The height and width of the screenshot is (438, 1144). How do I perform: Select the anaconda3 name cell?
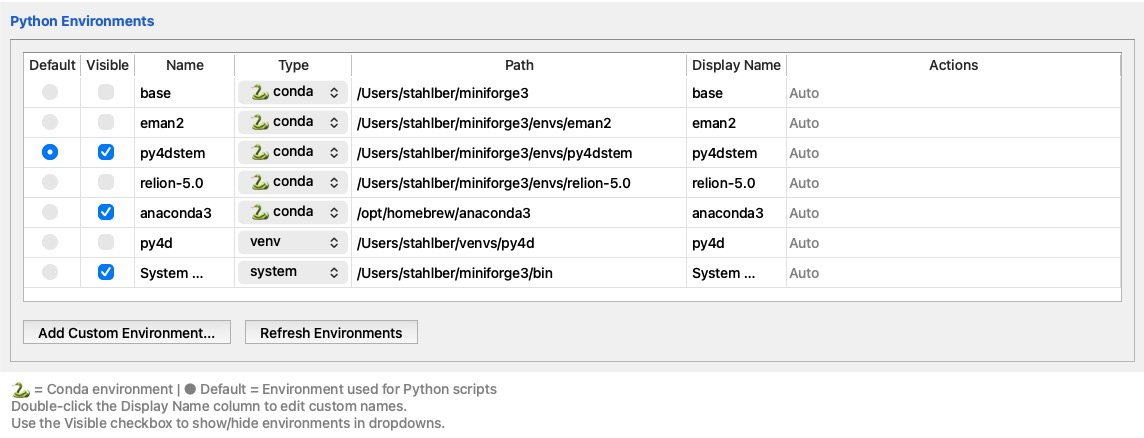185,212
